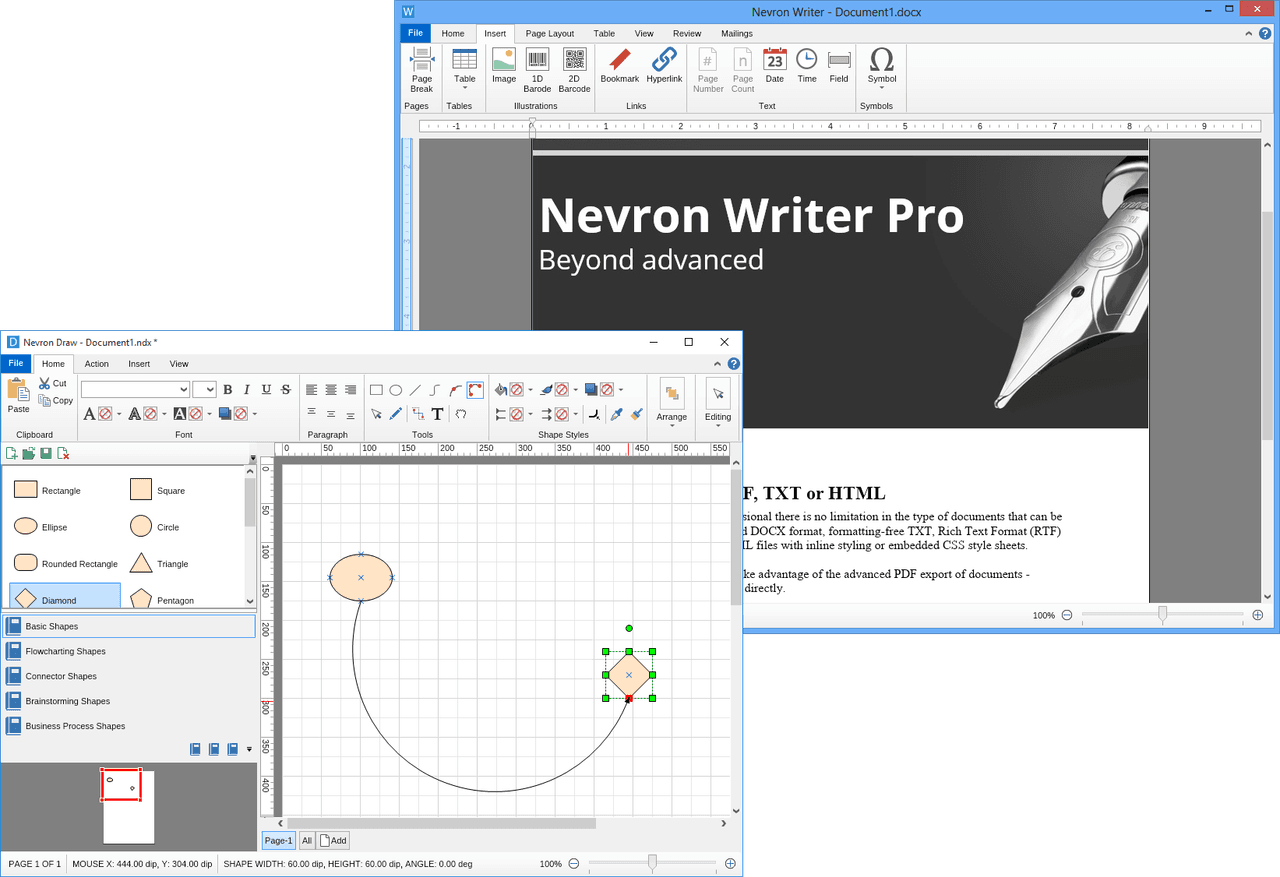Toggle Italic in Draw's Font group

click(247, 390)
